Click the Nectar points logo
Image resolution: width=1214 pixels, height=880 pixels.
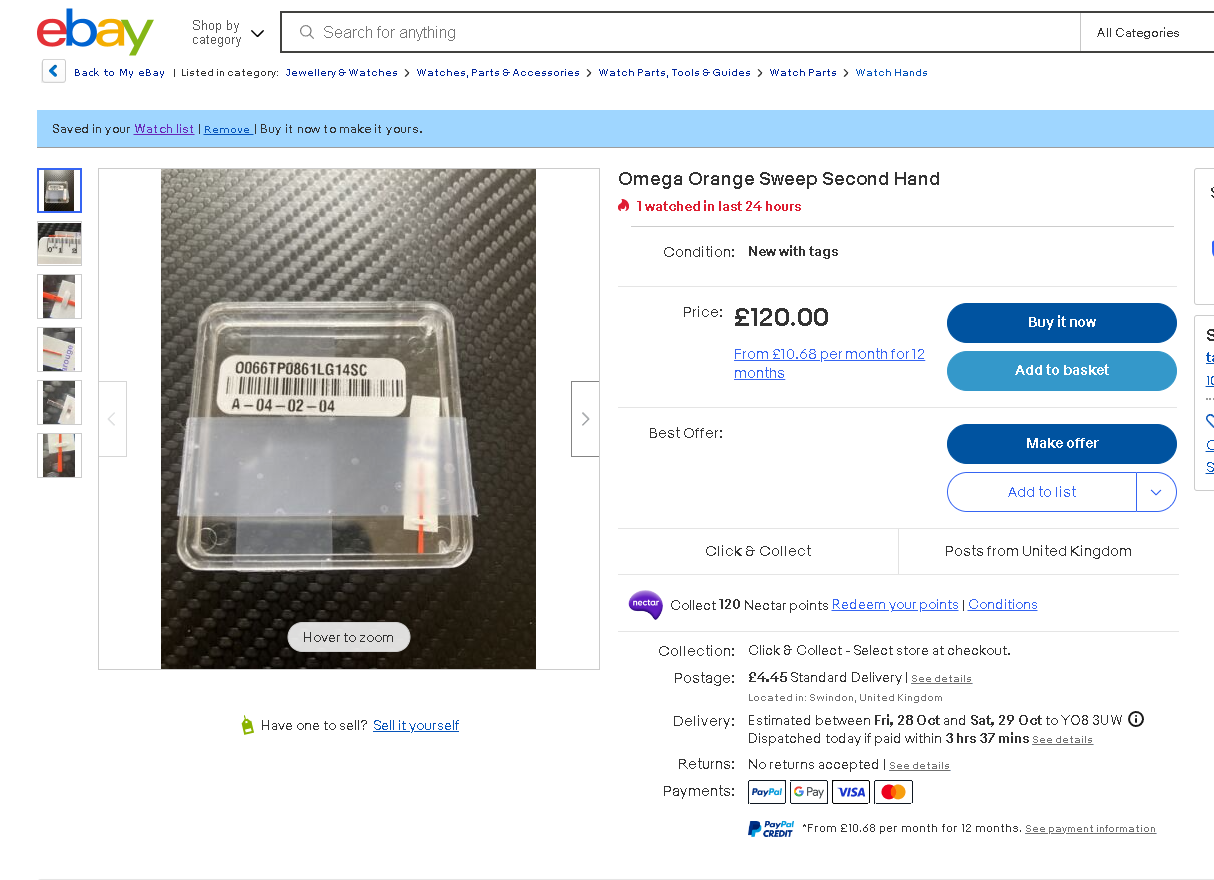point(645,605)
